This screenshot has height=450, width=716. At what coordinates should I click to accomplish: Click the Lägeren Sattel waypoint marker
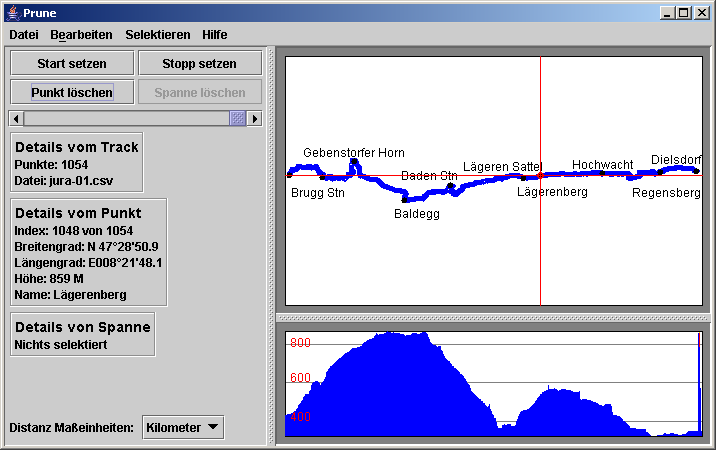523,178
